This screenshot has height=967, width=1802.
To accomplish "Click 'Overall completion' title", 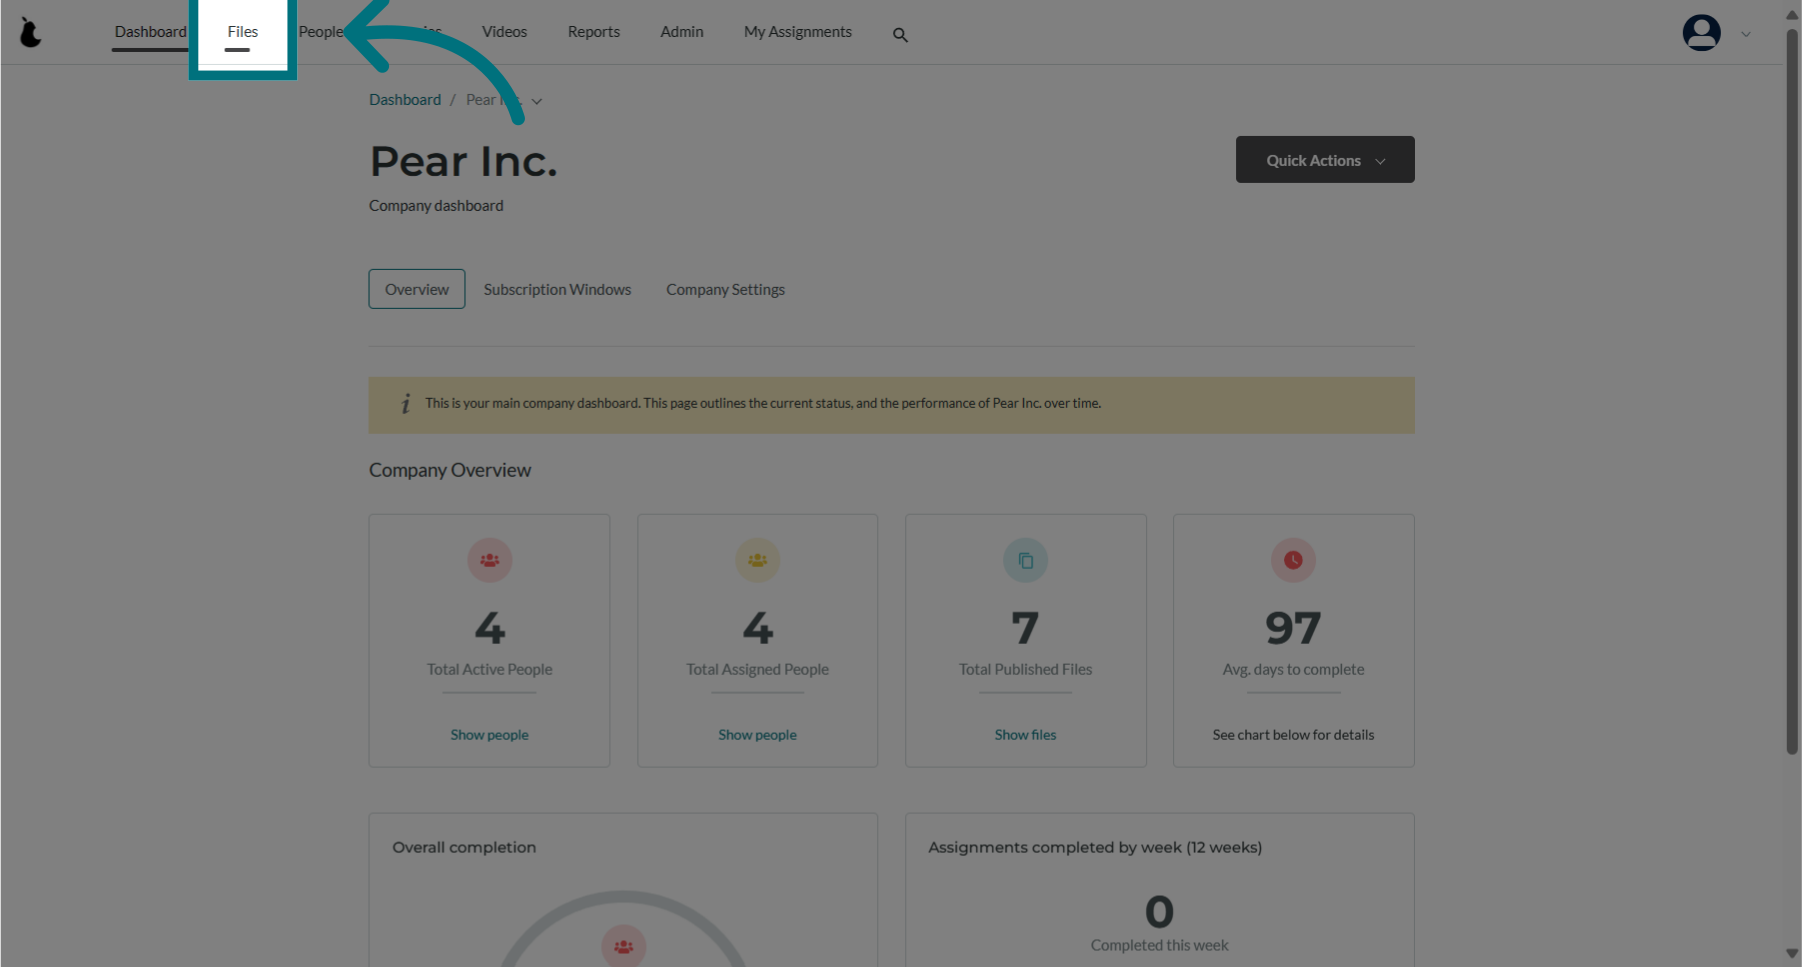I will [464, 847].
